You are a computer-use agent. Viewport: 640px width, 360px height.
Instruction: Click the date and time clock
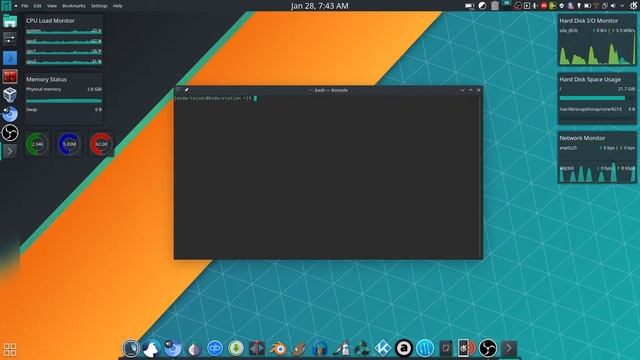[x=320, y=6]
